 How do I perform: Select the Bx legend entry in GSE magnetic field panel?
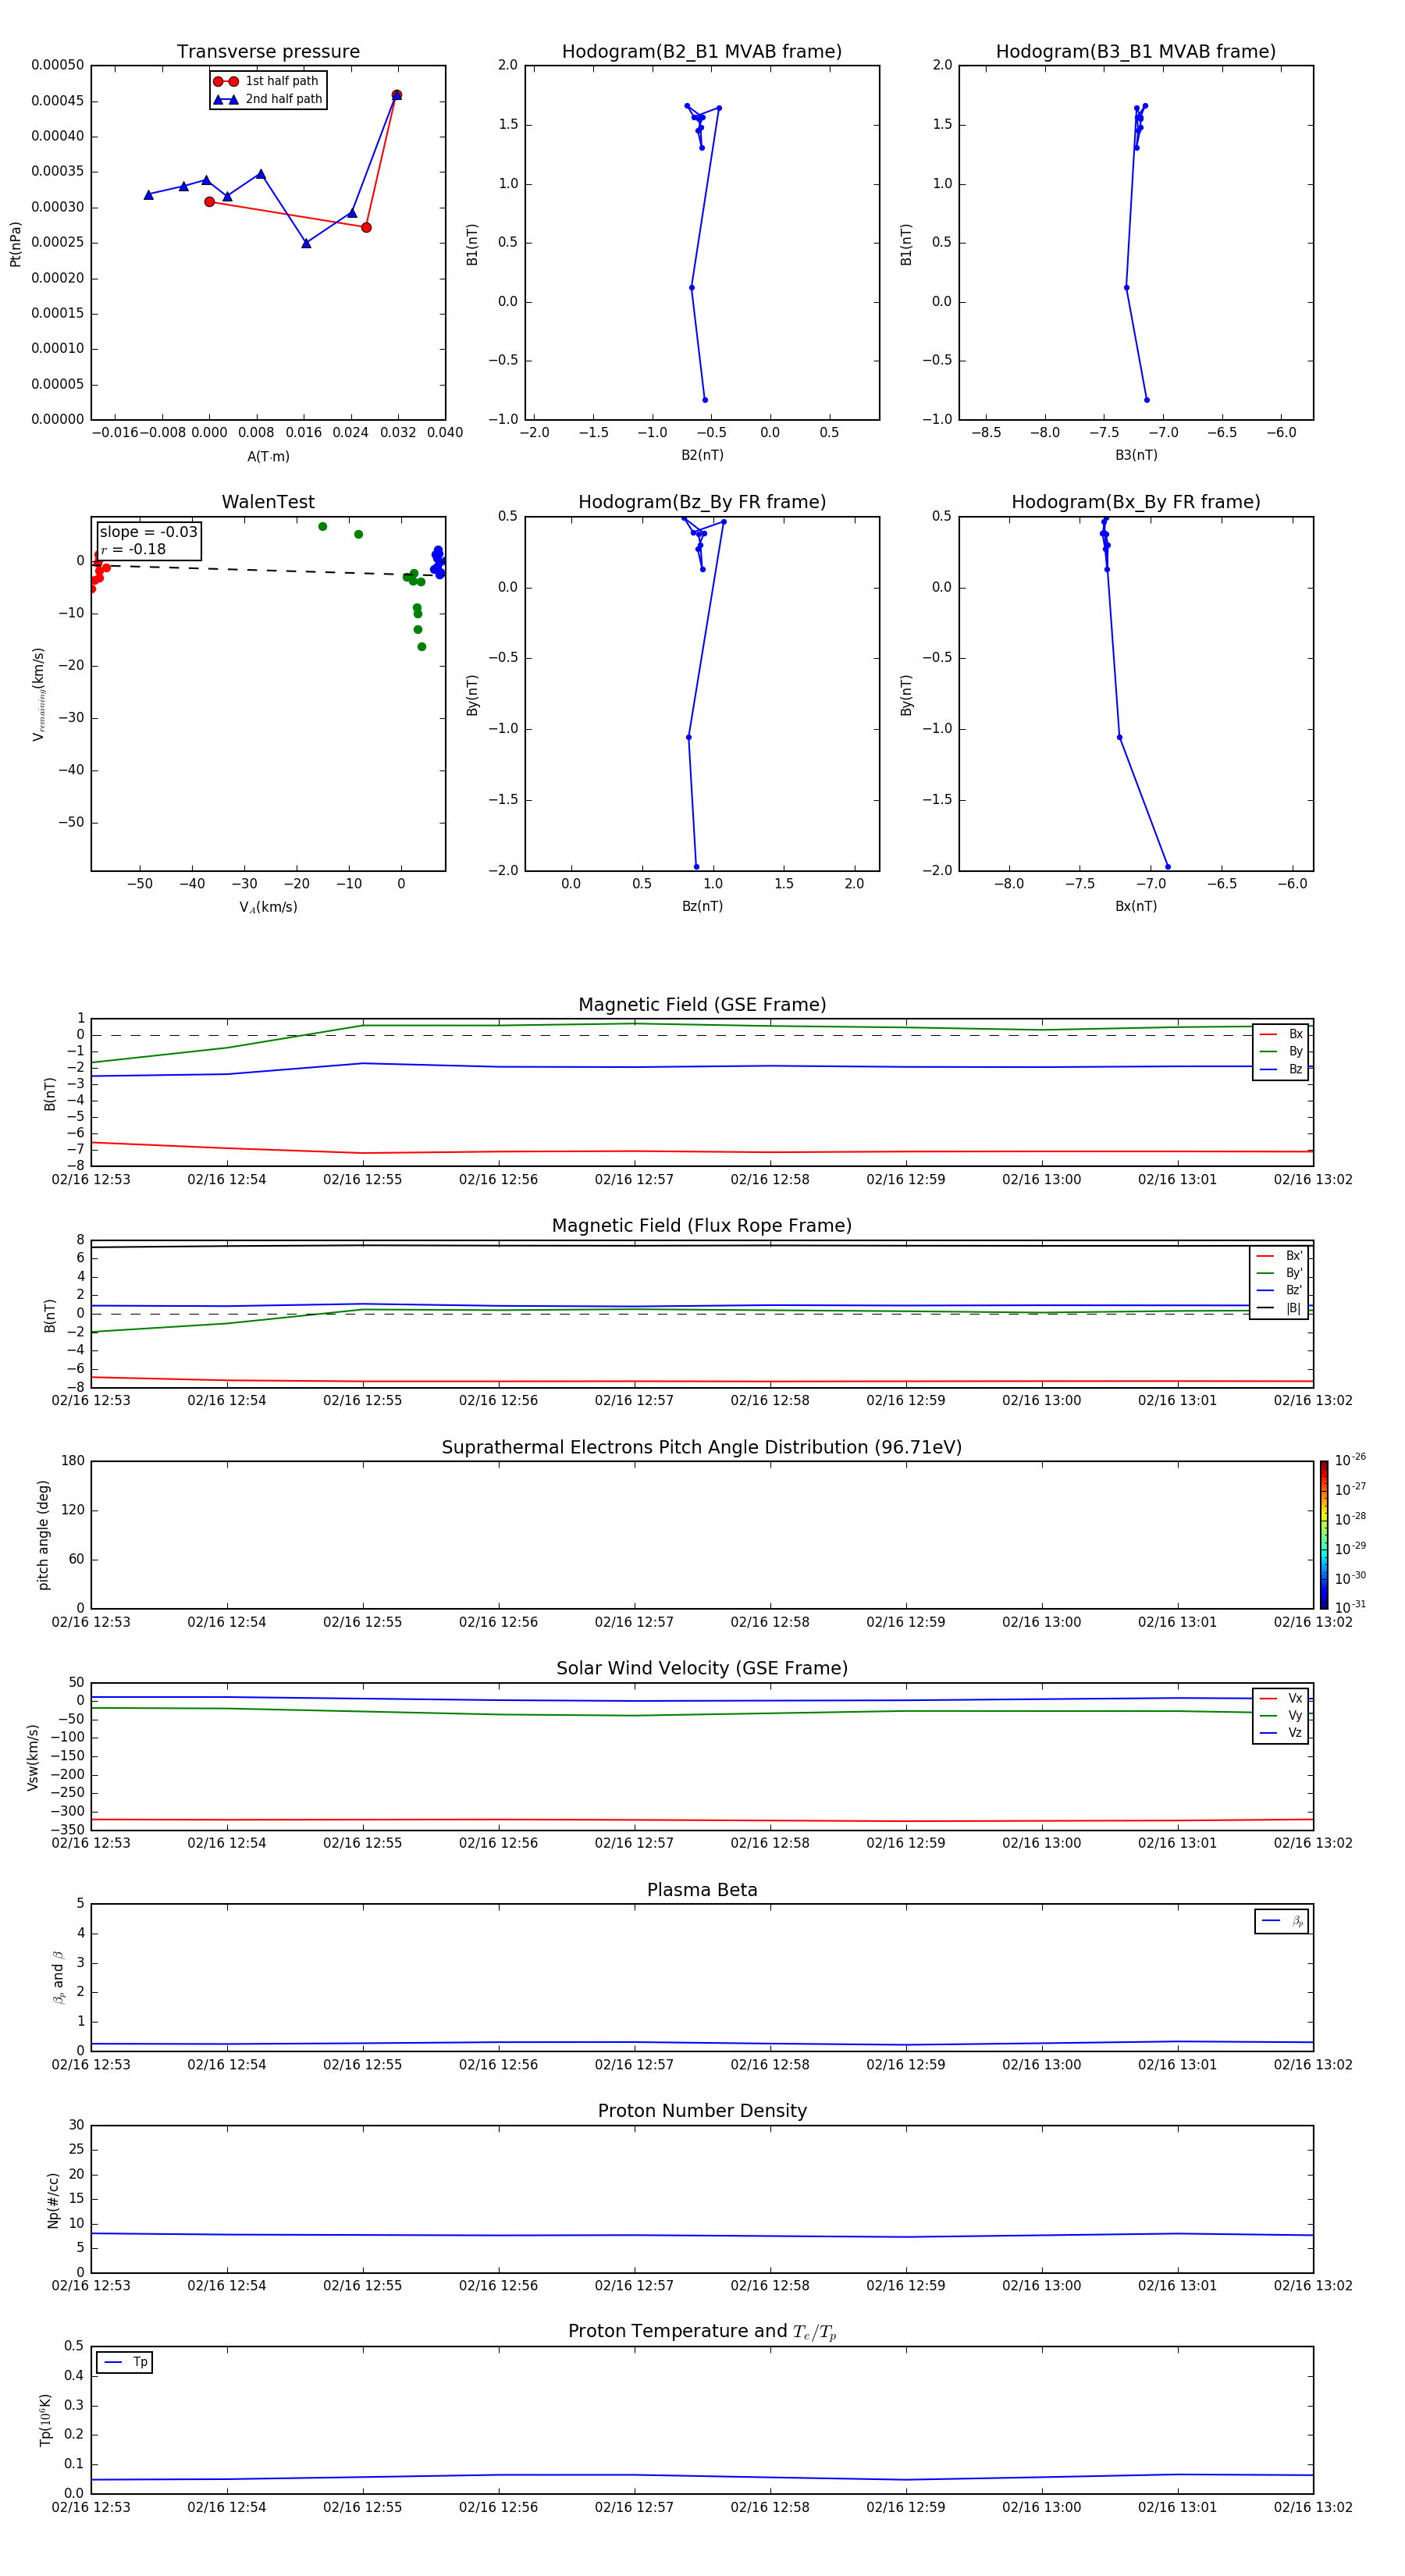1281,1034
